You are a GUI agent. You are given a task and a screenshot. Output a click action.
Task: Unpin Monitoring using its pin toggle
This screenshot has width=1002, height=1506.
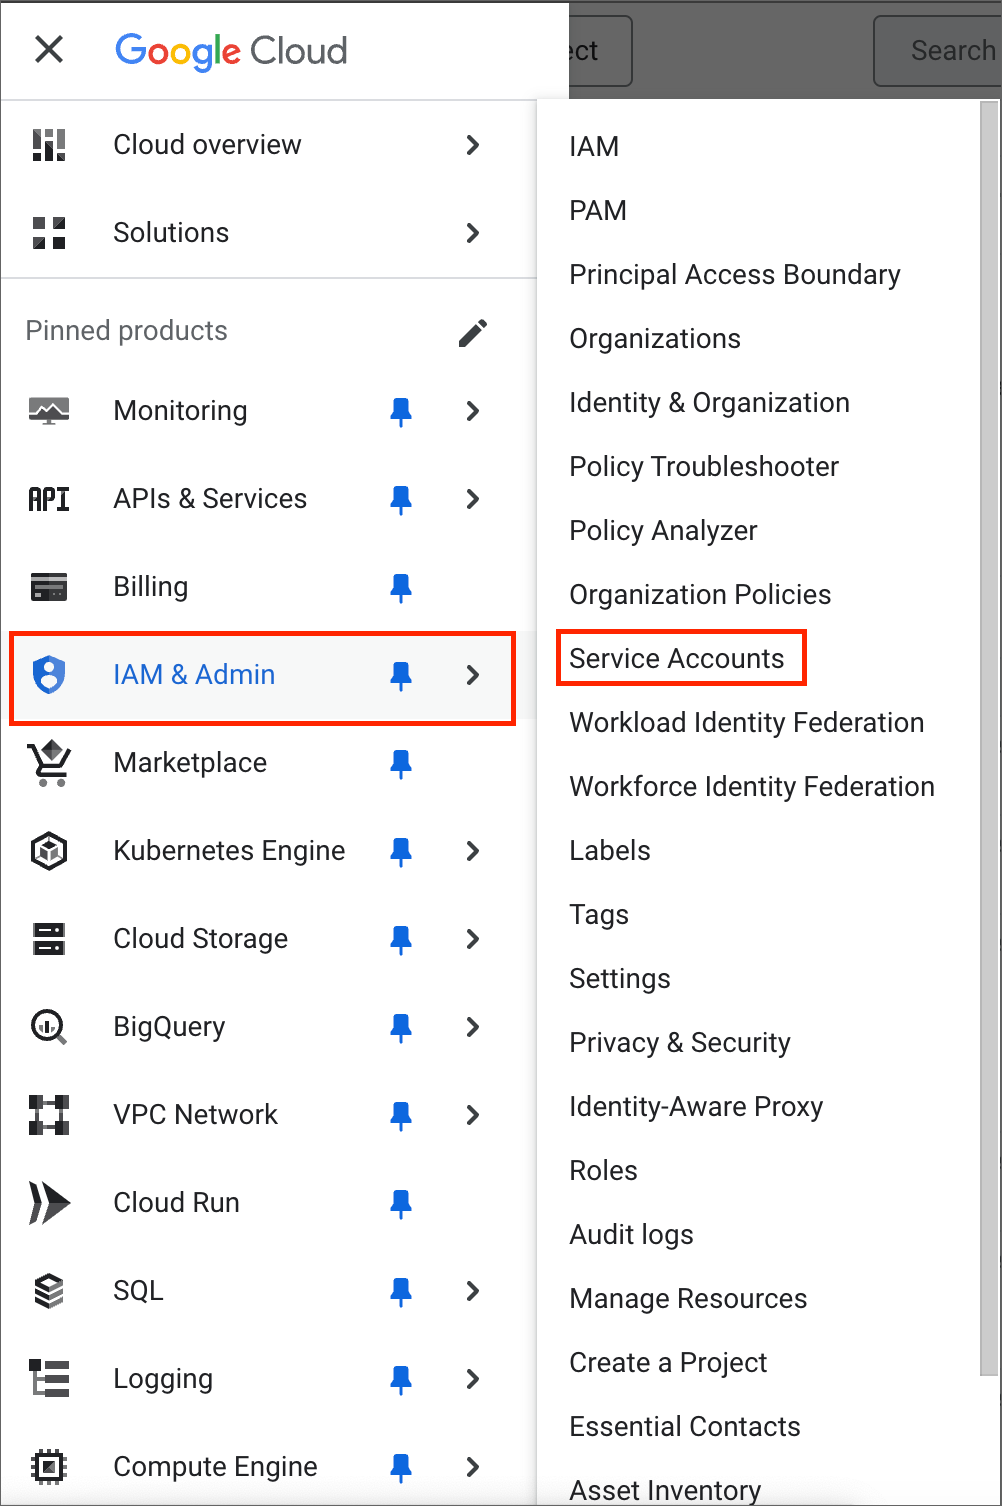(401, 411)
